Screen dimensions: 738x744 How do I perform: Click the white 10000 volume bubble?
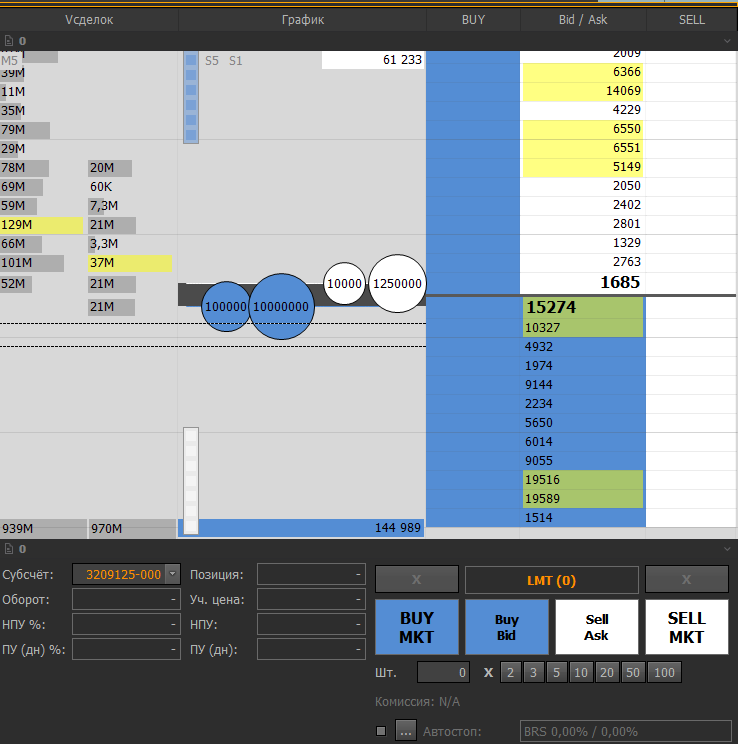pos(345,284)
